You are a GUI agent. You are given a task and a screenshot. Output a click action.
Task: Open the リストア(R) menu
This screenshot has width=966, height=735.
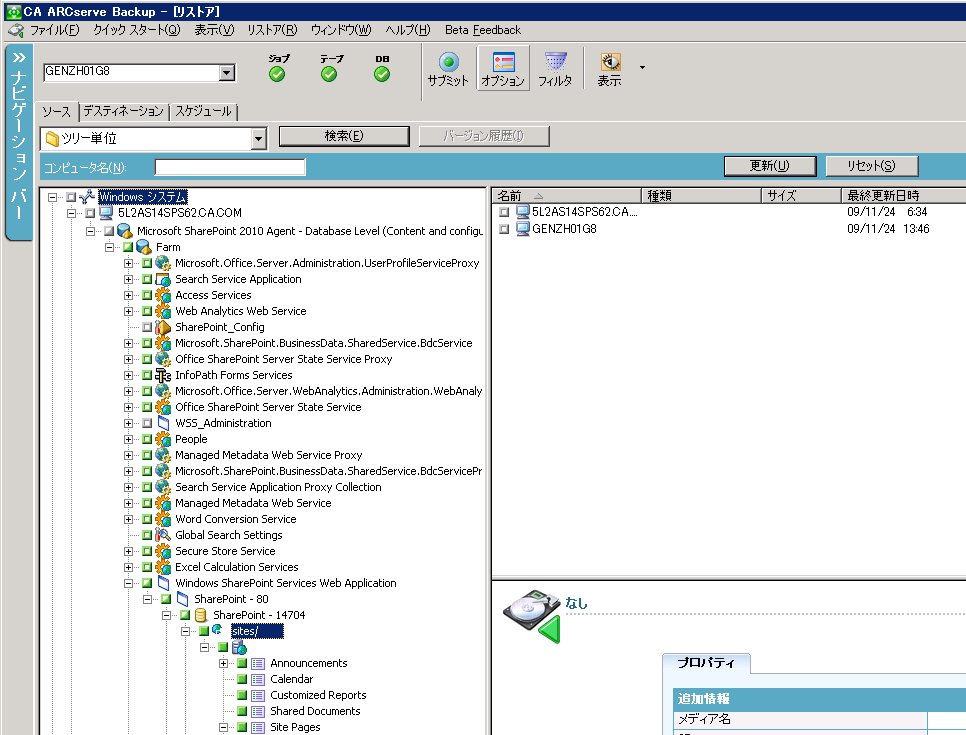[x=272, y=30]
